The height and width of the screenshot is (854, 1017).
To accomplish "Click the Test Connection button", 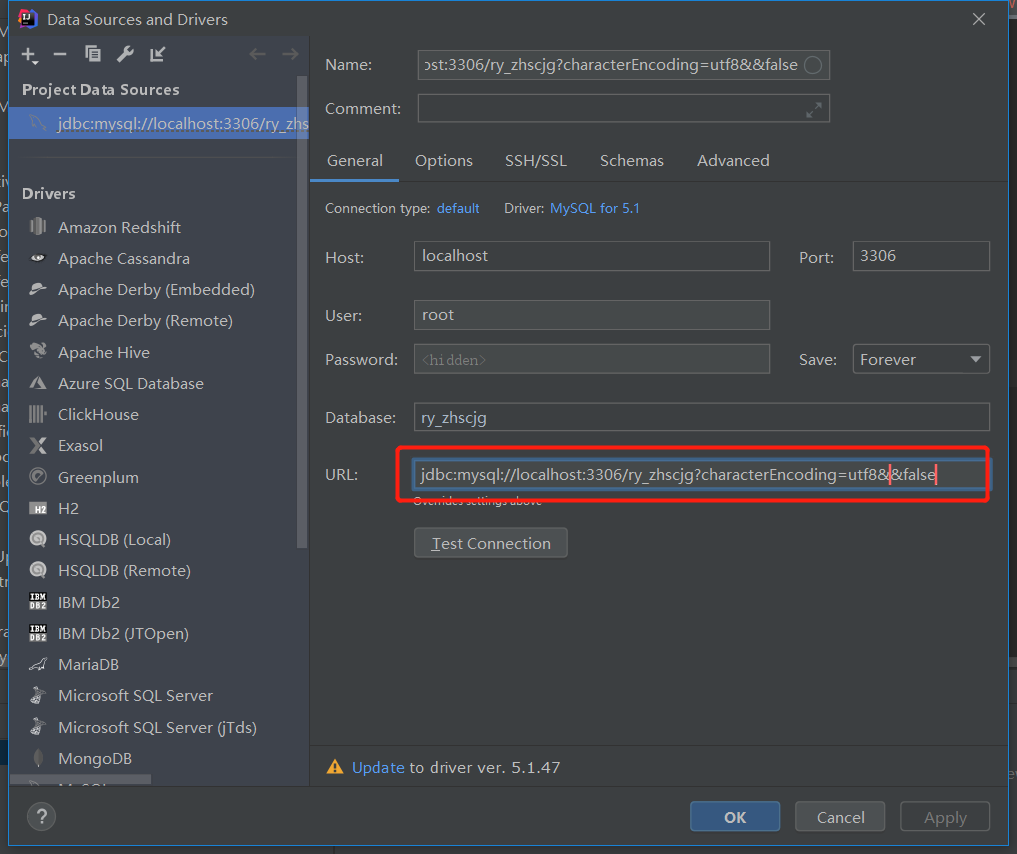I will tap(490, 543).
